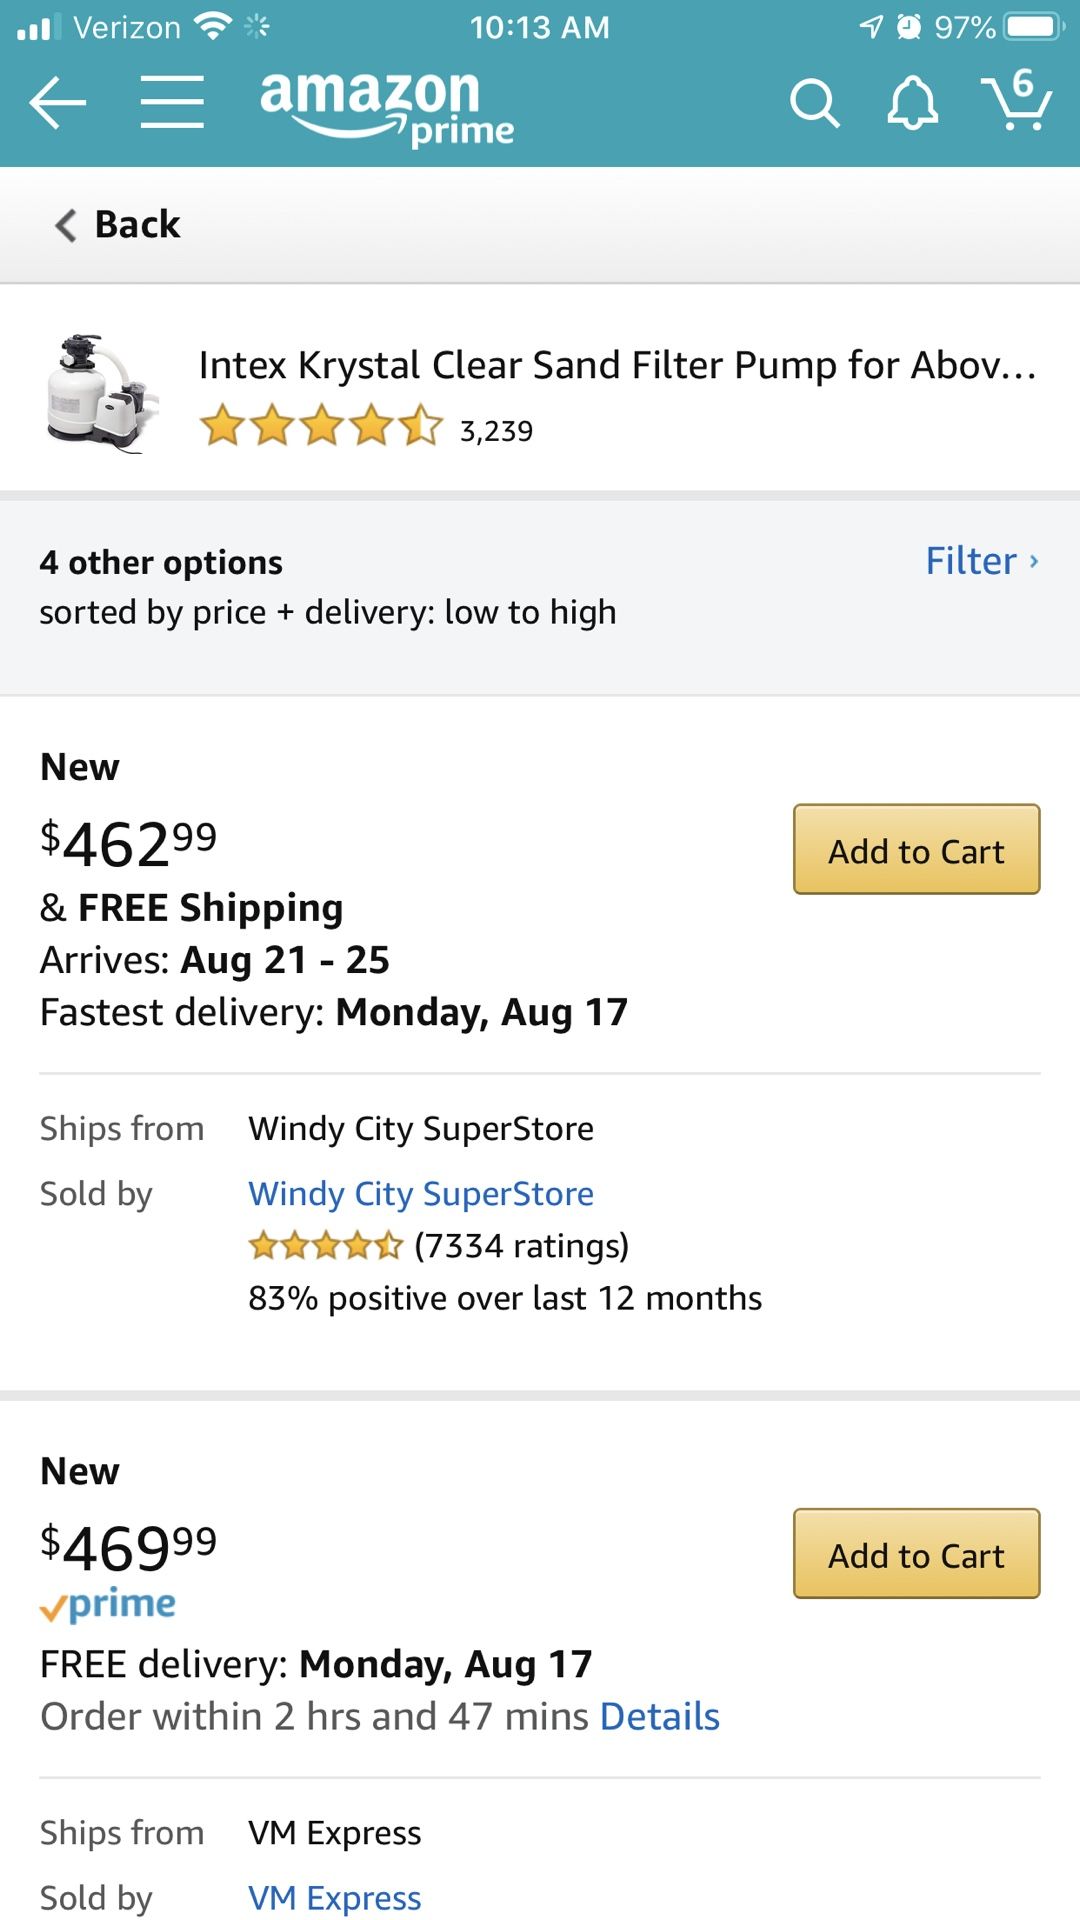Add $469.99 prime offer to cart

pyautogui.click(x=916, y=1554)
